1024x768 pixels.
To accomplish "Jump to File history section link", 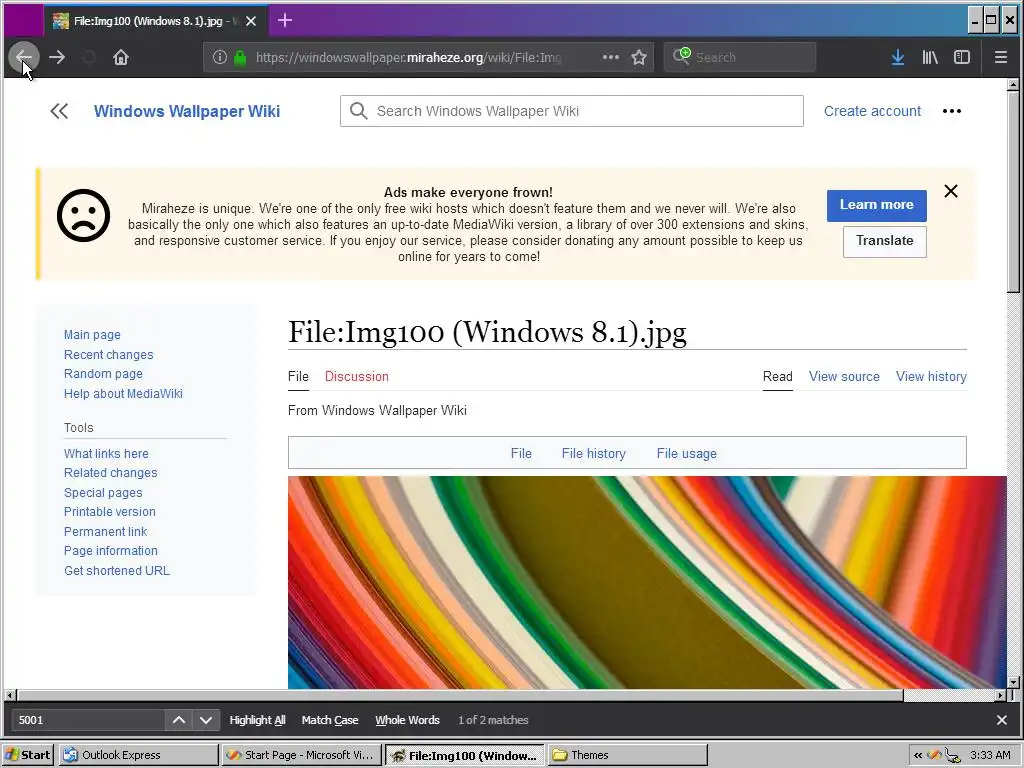I will 594,453.
